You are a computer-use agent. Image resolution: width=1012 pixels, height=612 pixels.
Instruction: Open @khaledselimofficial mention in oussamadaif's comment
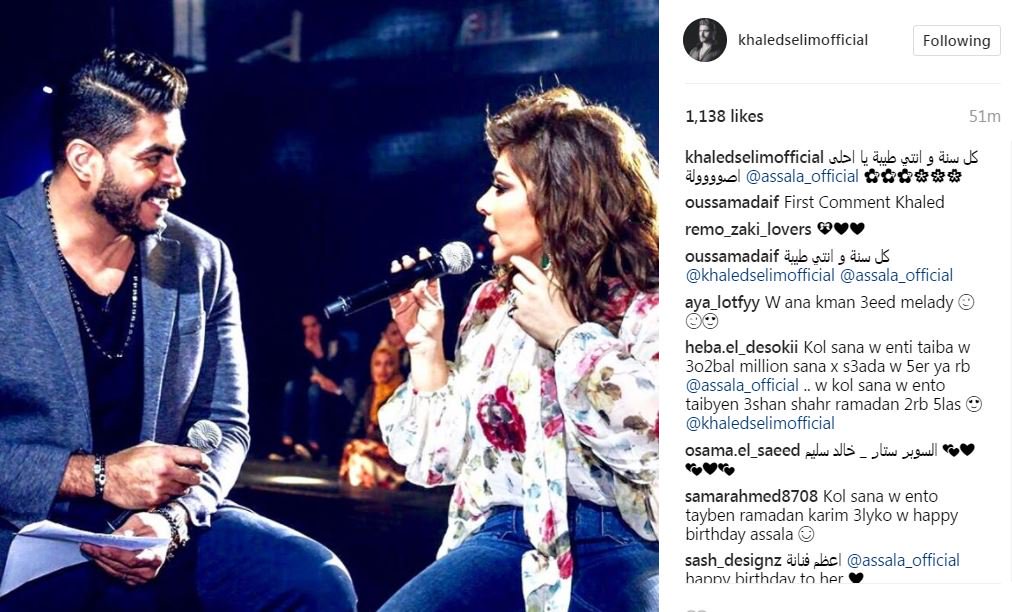760,275
